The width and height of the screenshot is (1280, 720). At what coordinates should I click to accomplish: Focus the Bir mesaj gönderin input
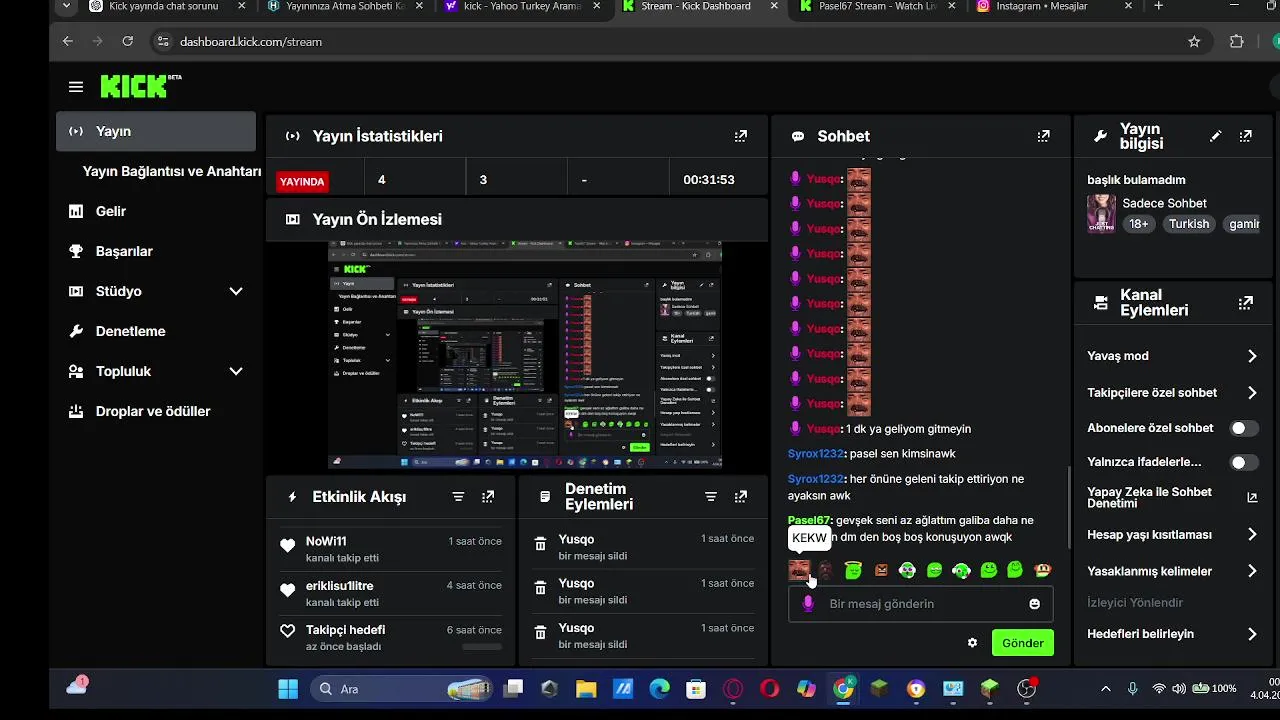tap(920, 604)
